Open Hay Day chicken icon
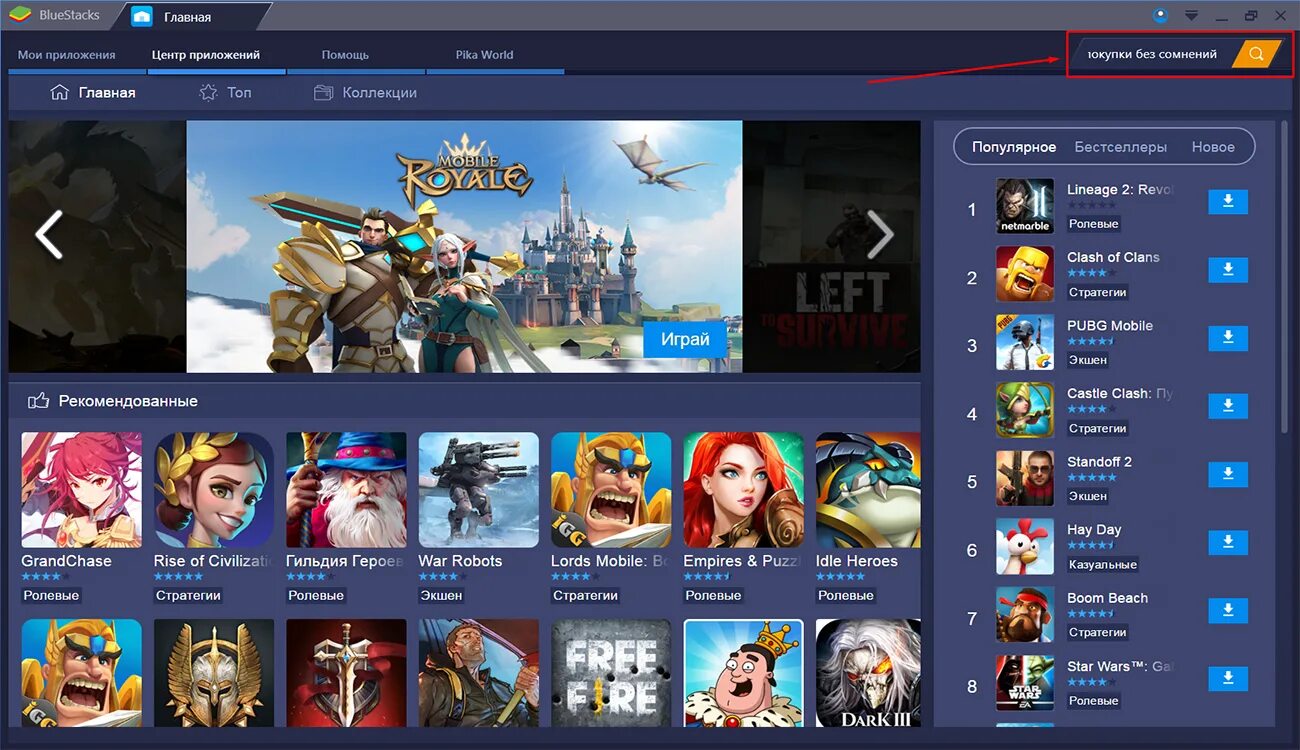This screenshot has width=1300, height=750. [x=1025, y=546]
